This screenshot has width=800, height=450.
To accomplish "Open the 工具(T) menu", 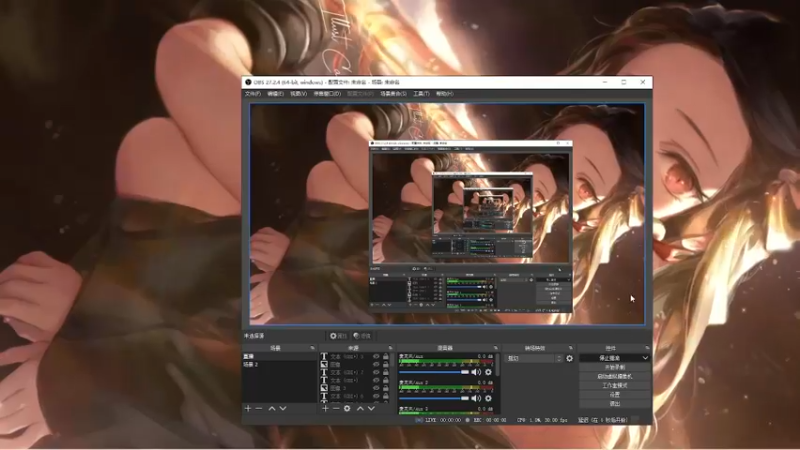I will click(x=421, y=94).
